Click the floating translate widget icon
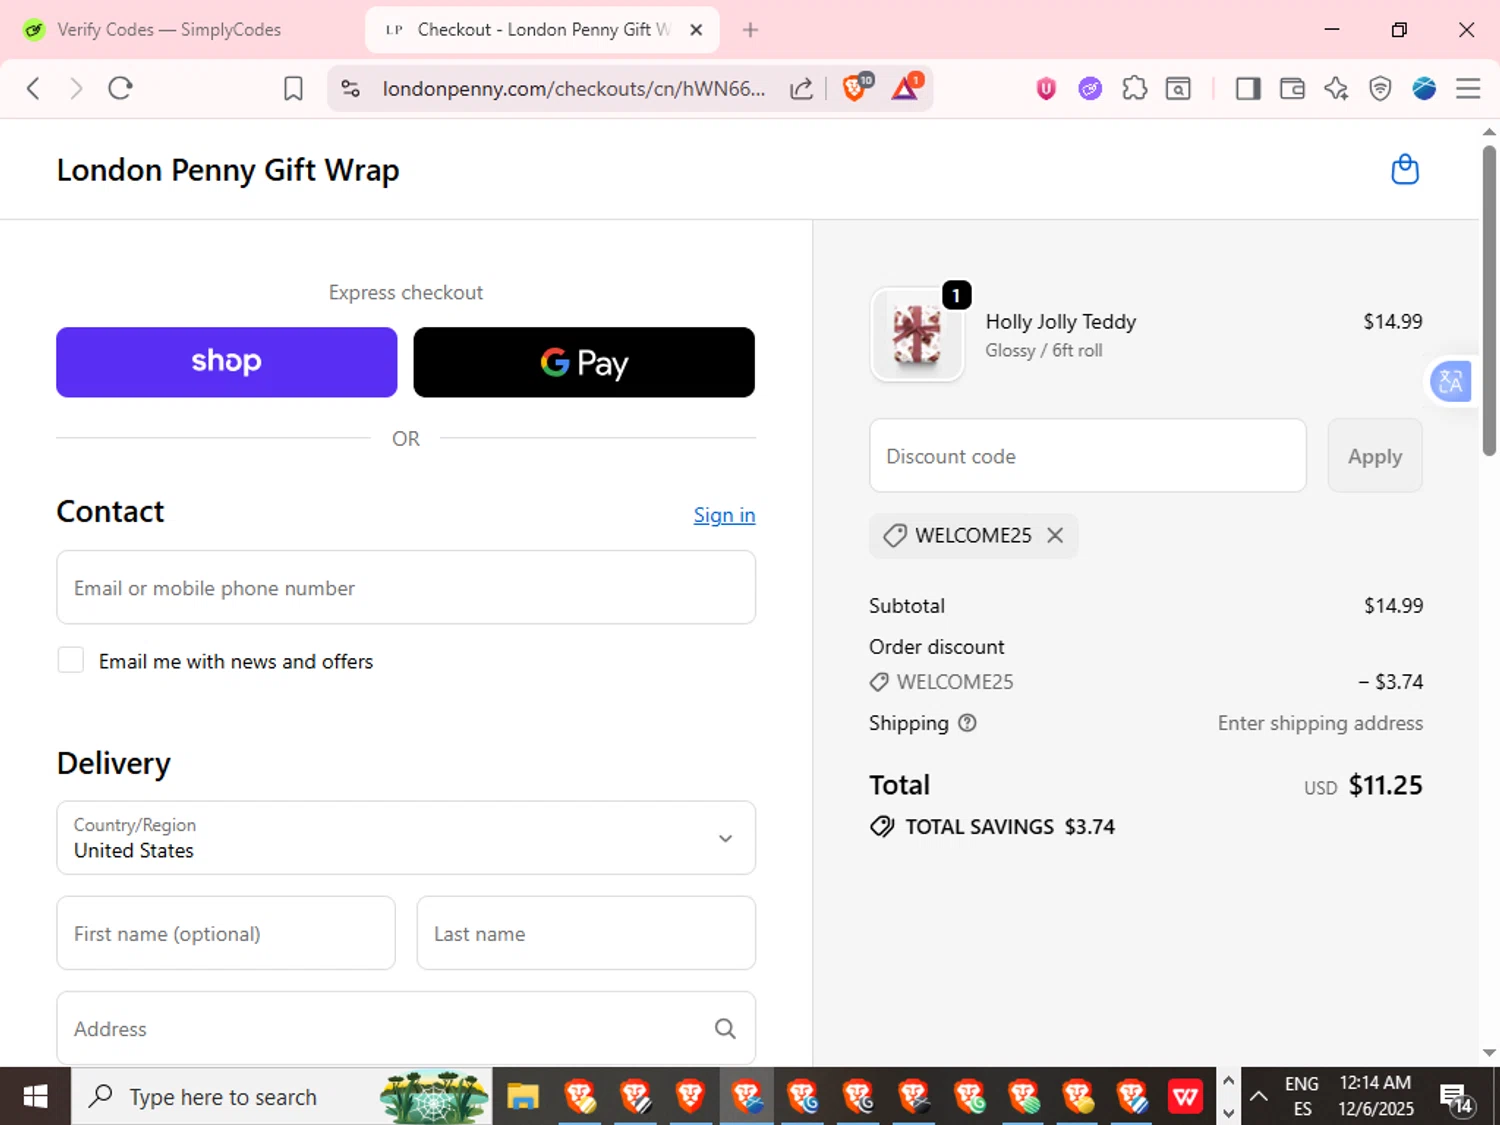Image resolution: width=1500 pixels, height=1125 pixels. tap(1450, 381)
